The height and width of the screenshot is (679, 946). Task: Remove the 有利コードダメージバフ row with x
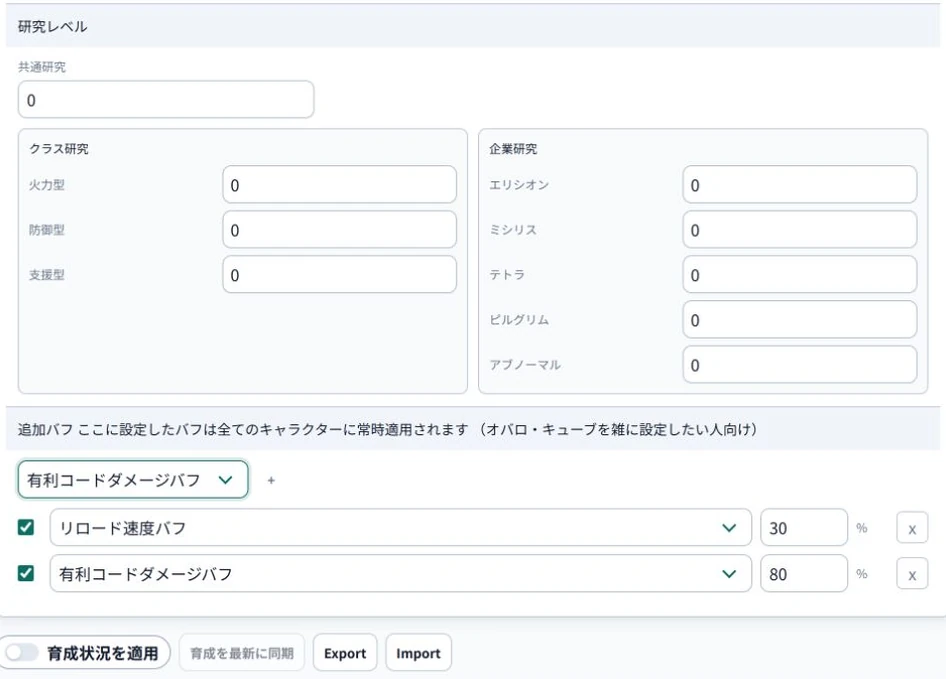[912, 574]
